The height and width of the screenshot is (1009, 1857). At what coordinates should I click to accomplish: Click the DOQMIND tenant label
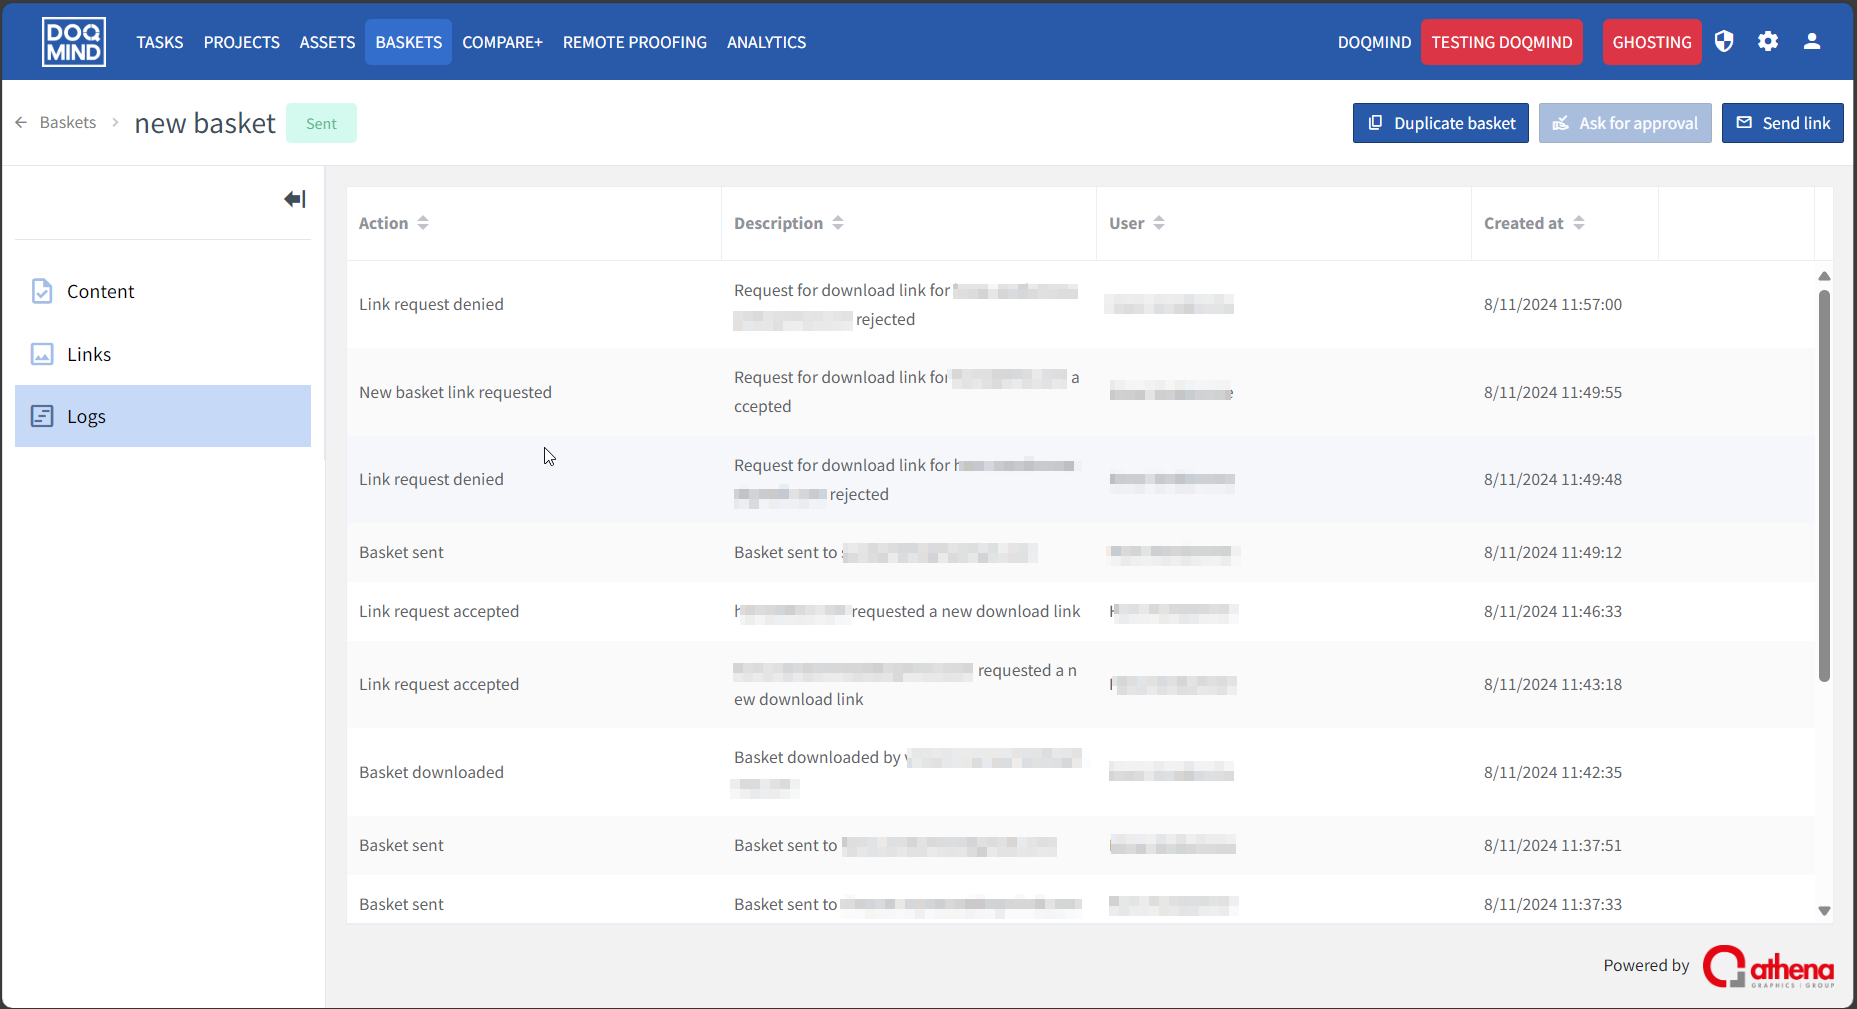[1374, 42]
